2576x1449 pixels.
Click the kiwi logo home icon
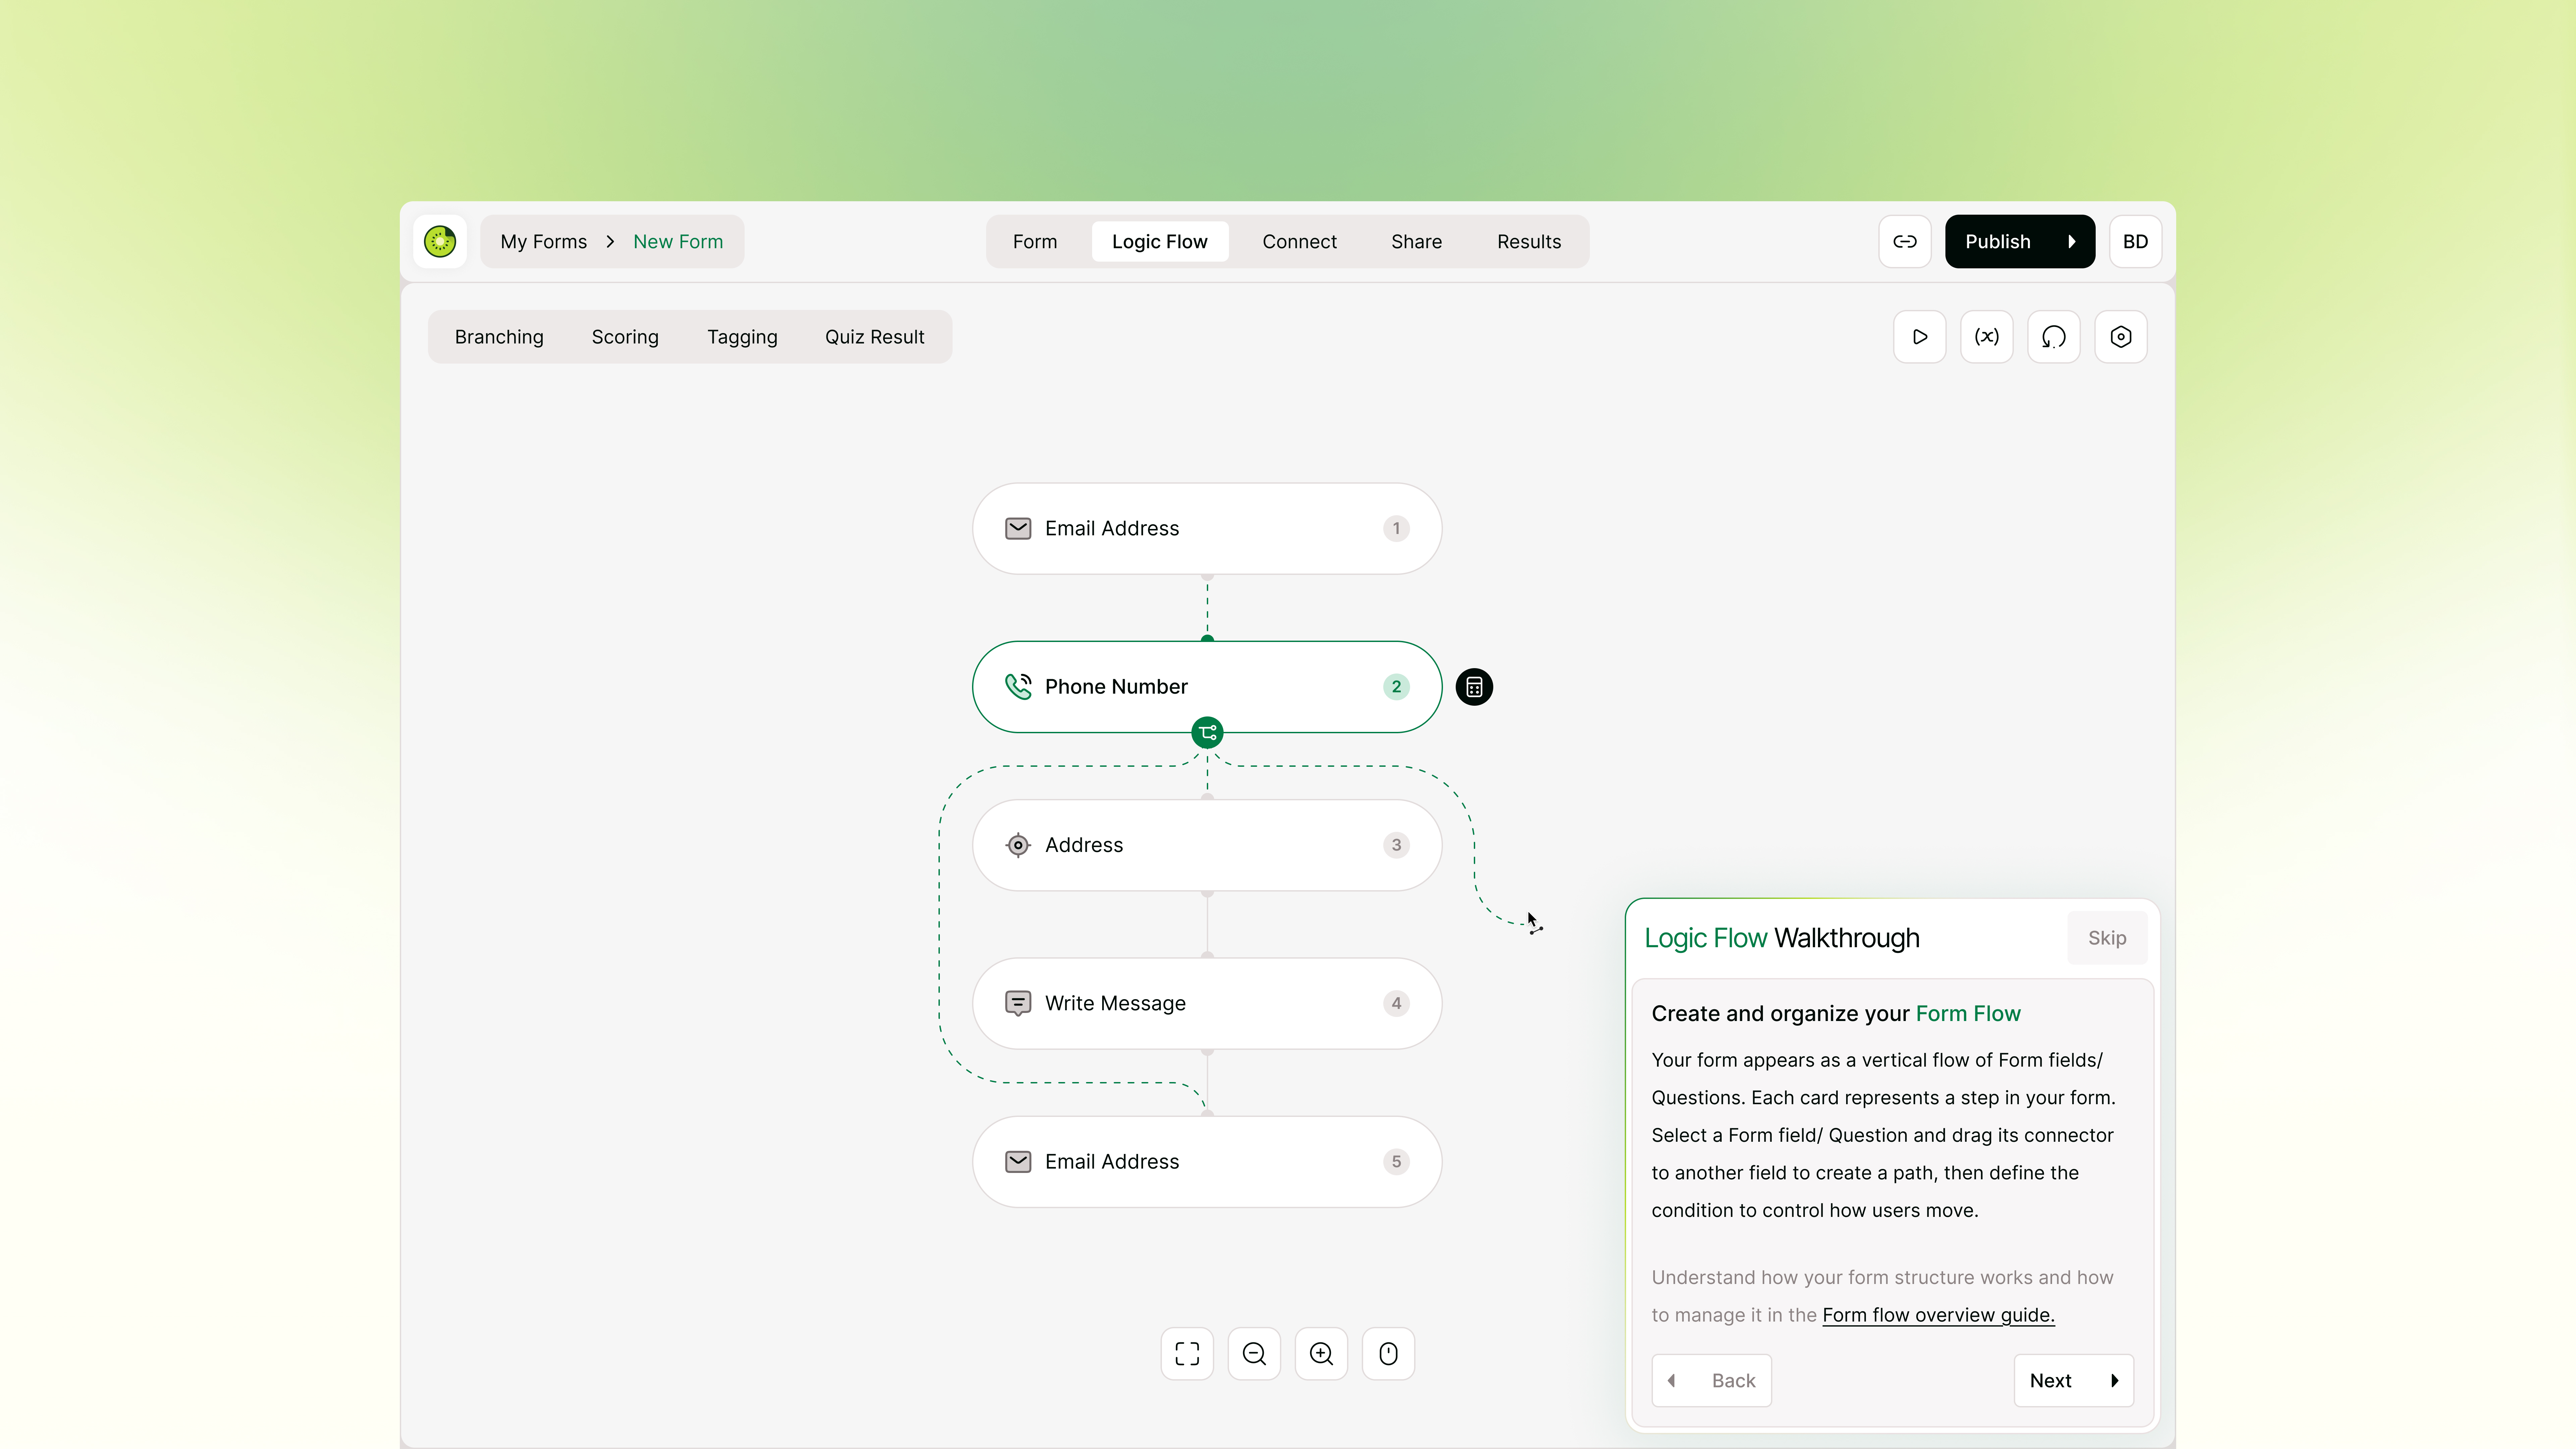(x=440, y=241)
